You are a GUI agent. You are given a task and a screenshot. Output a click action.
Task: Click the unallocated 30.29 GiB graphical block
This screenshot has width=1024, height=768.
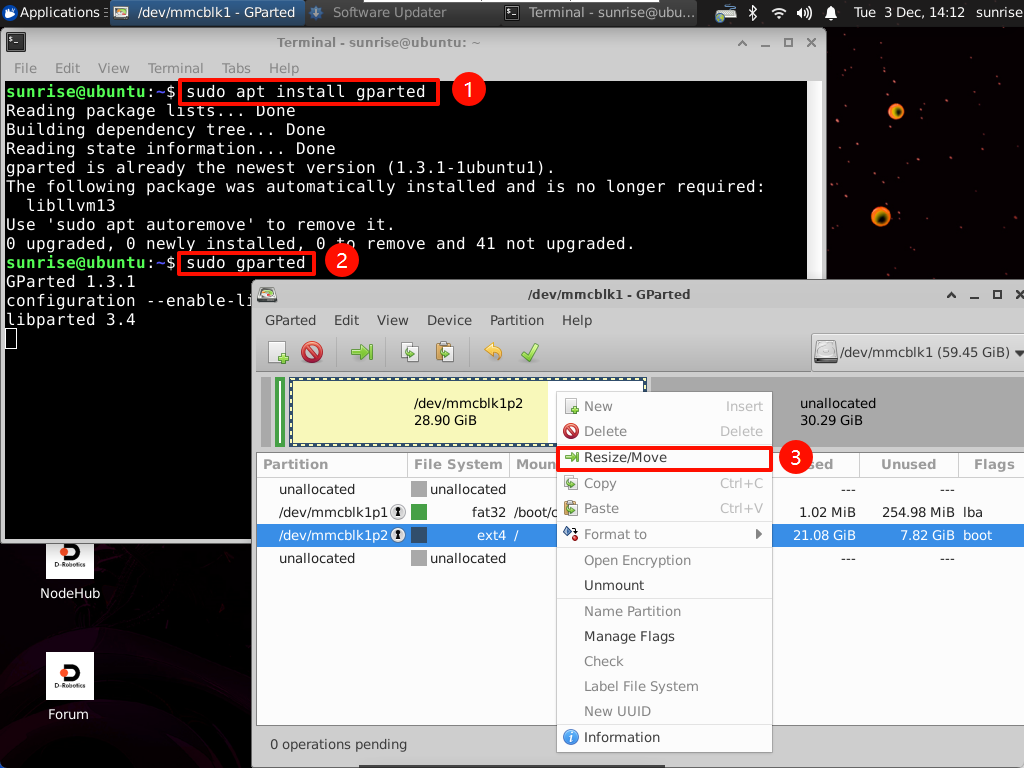pos(838,412)
